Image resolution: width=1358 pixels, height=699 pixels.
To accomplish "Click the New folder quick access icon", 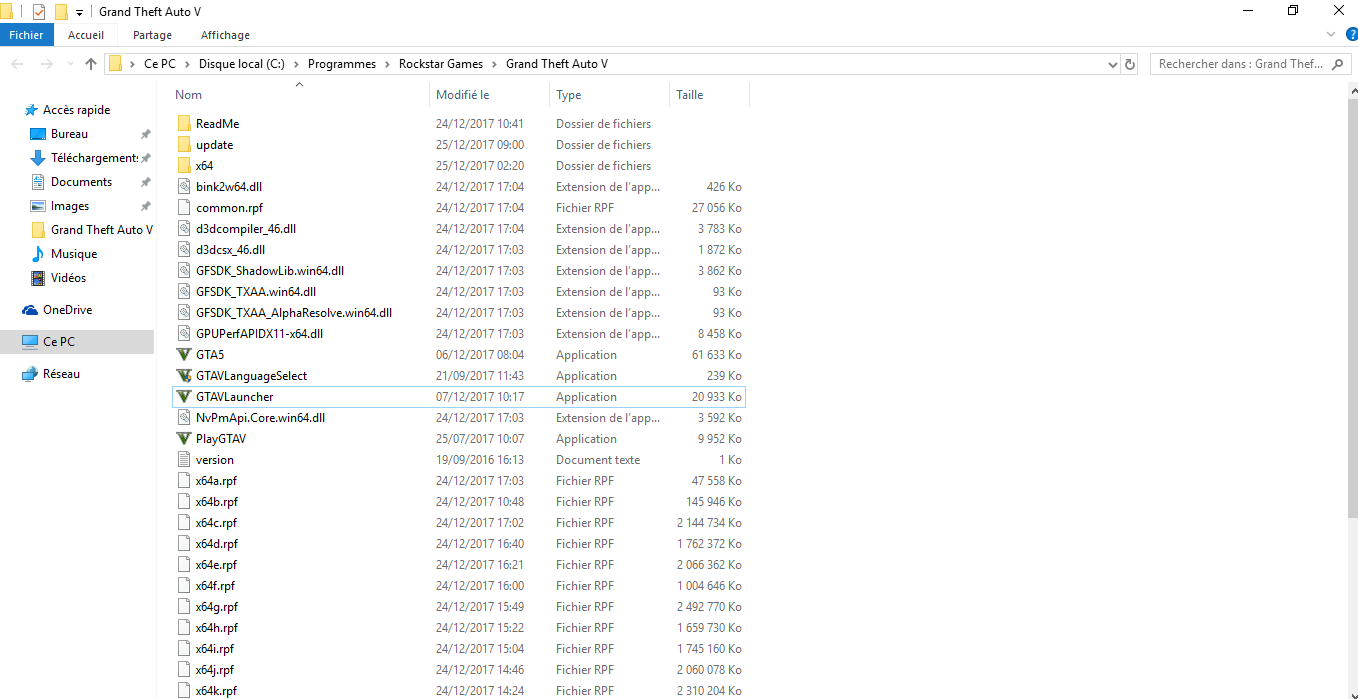I will click(x=61, y=12).
